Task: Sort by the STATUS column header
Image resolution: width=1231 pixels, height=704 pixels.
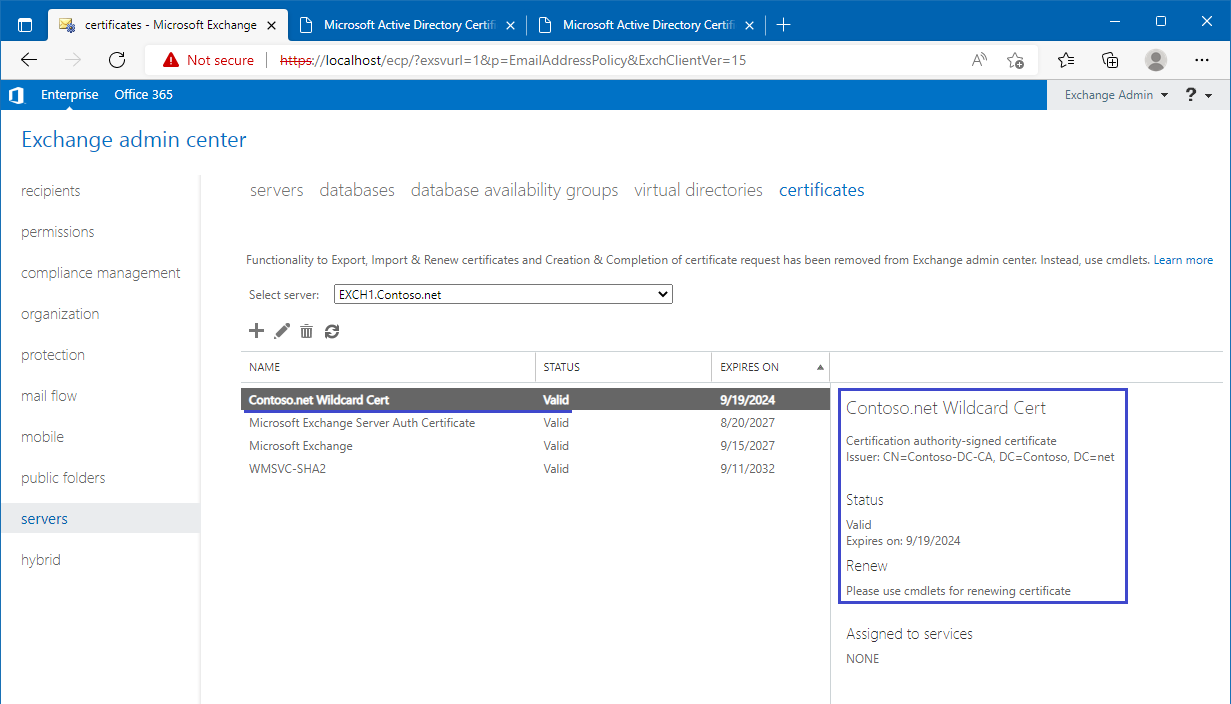Action: click(624, 367)
